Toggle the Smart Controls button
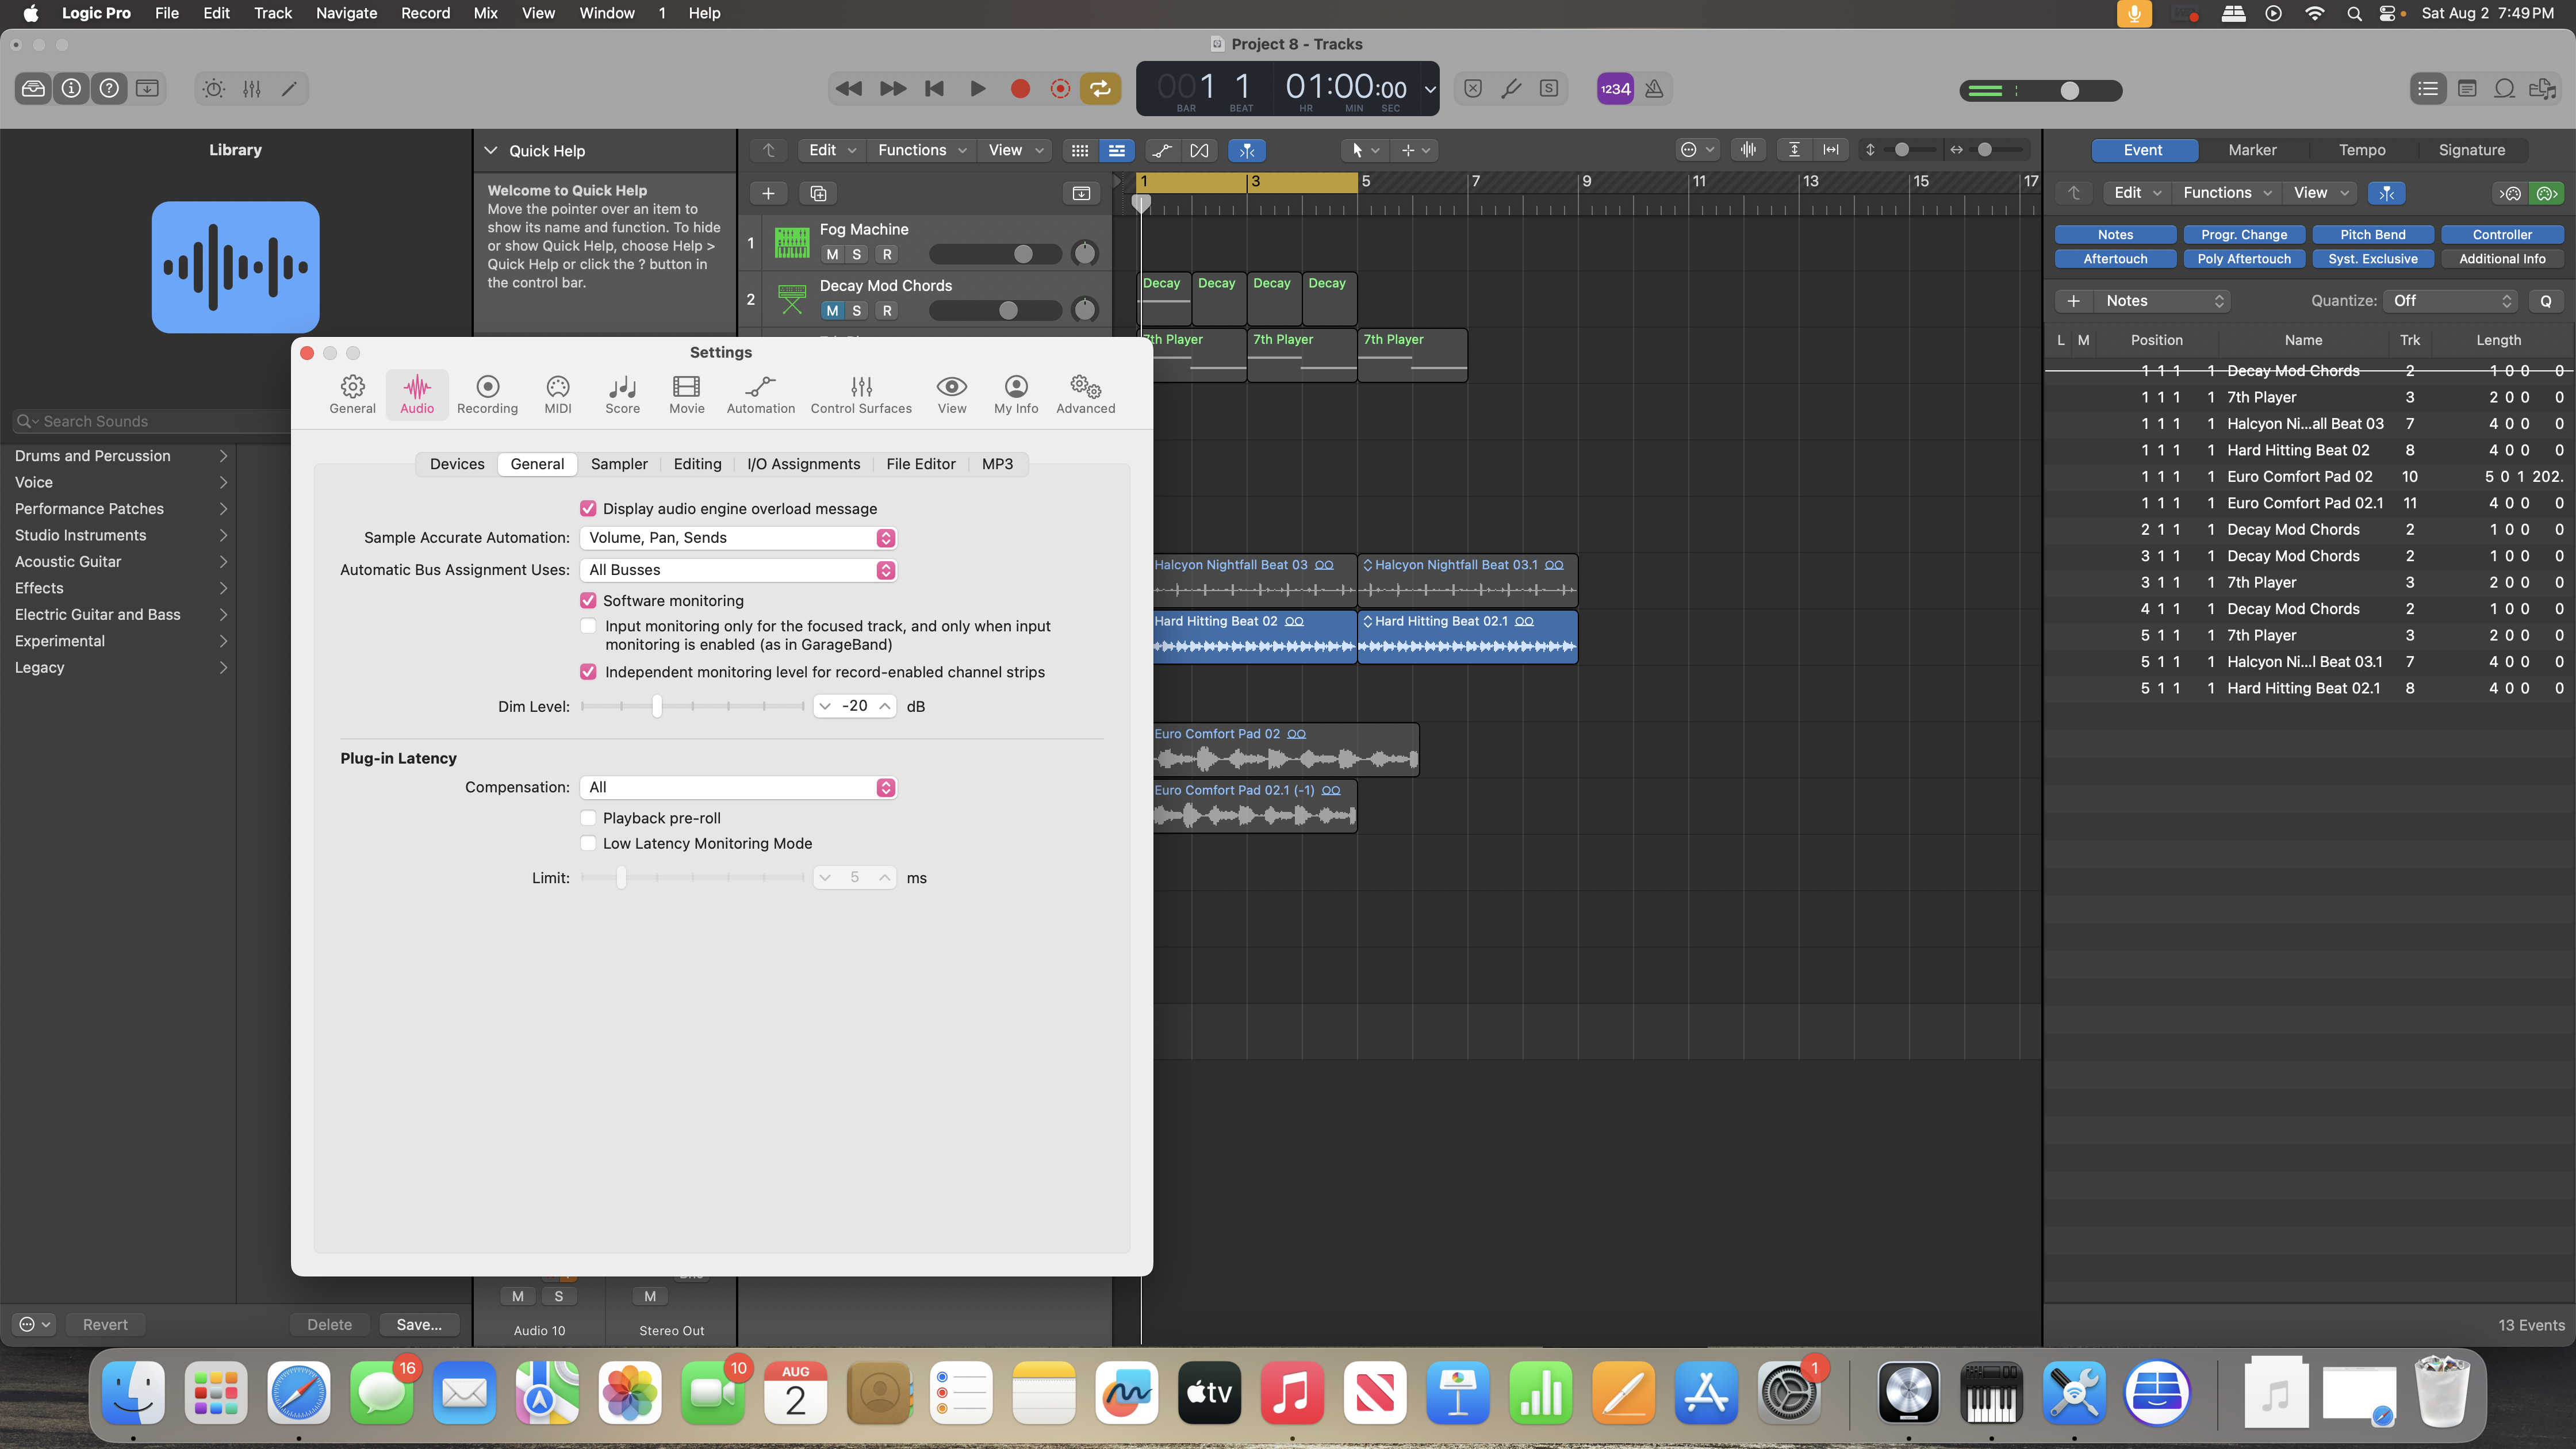Screen dimensions: 2576x1449 click(214, 89)
